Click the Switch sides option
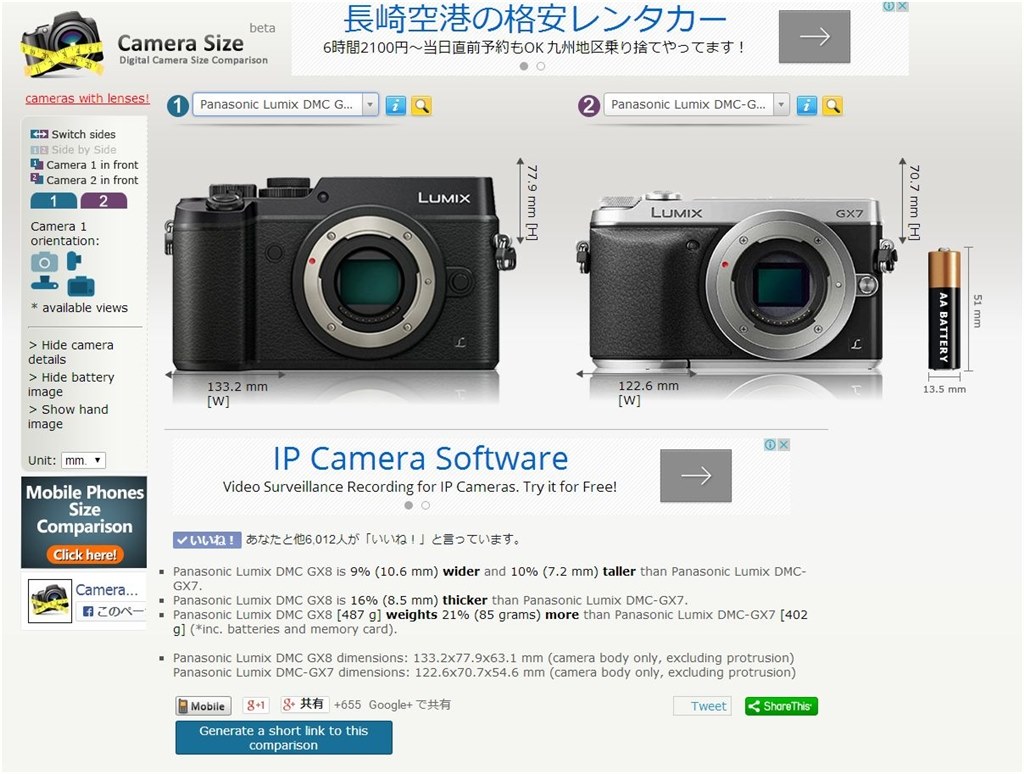This screenshot has width=1024, height=774. [x=72, y=135]
